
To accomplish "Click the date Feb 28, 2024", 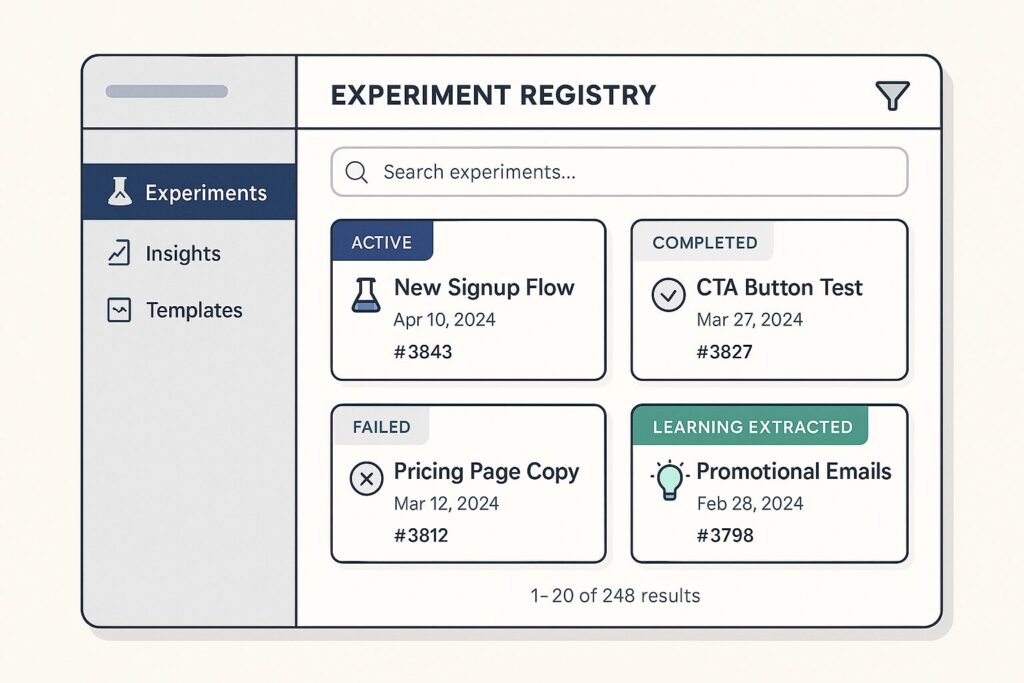I will pos(750,503).
